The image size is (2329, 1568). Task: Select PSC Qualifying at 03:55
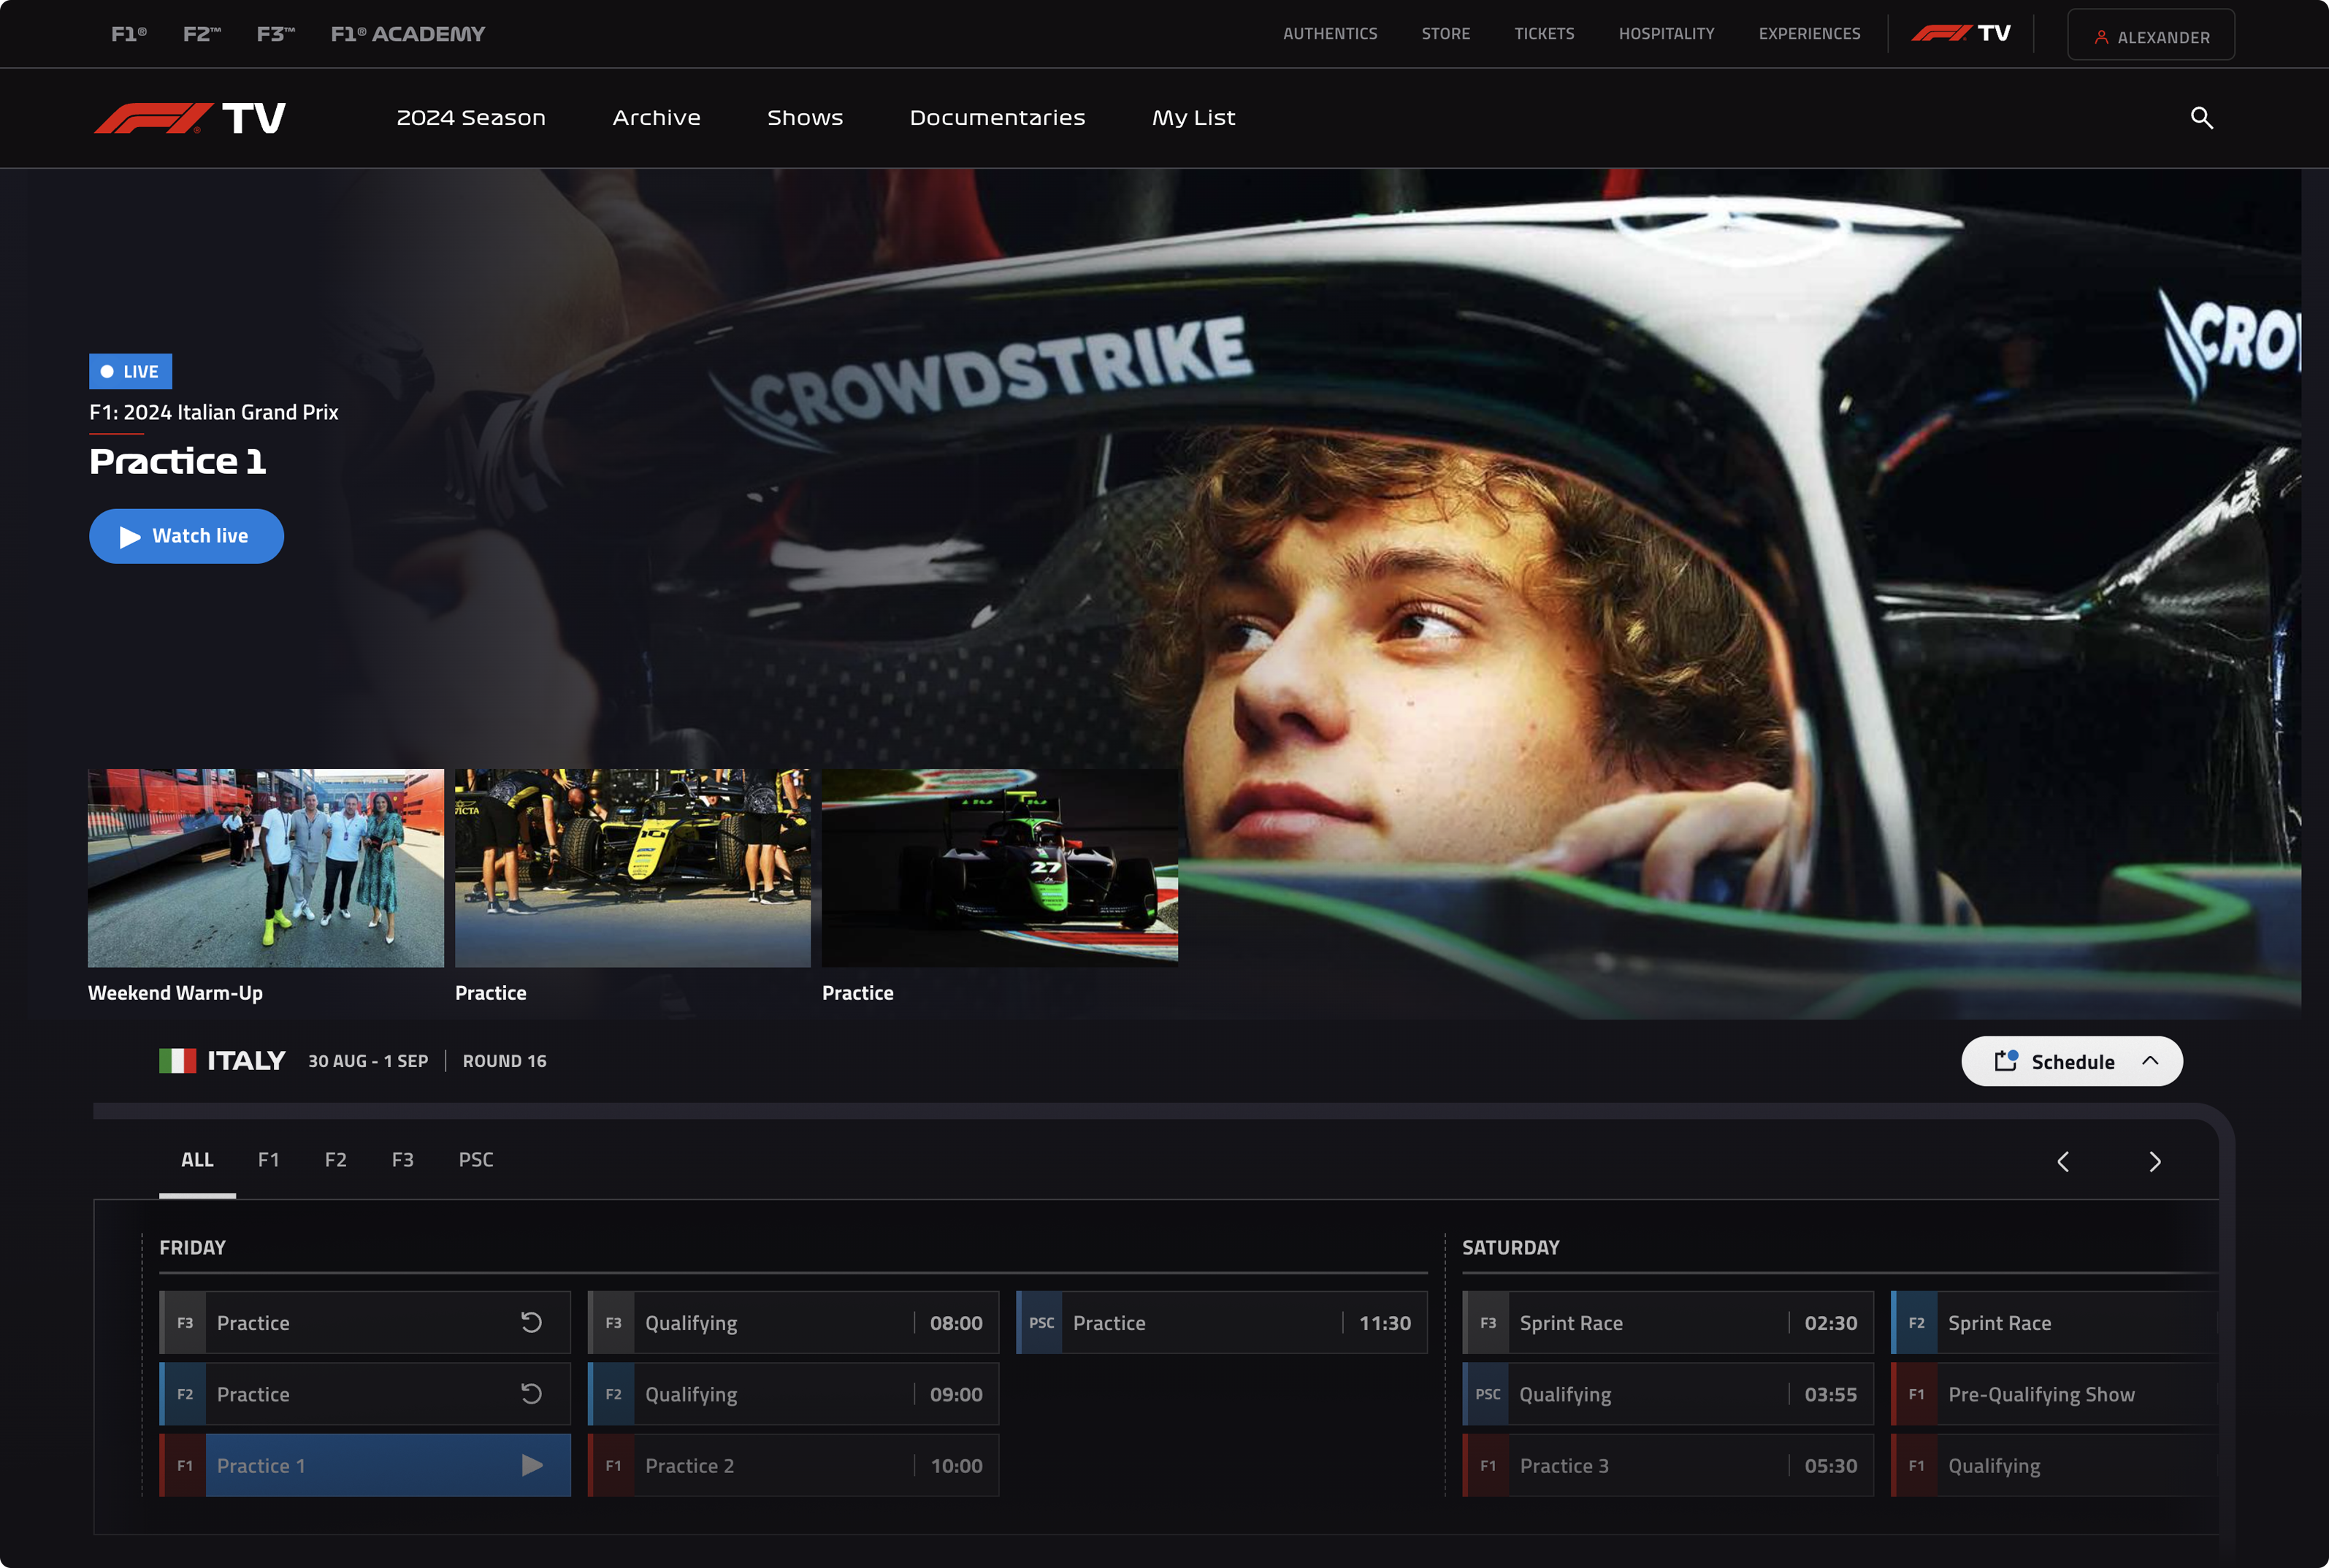1668,1393
